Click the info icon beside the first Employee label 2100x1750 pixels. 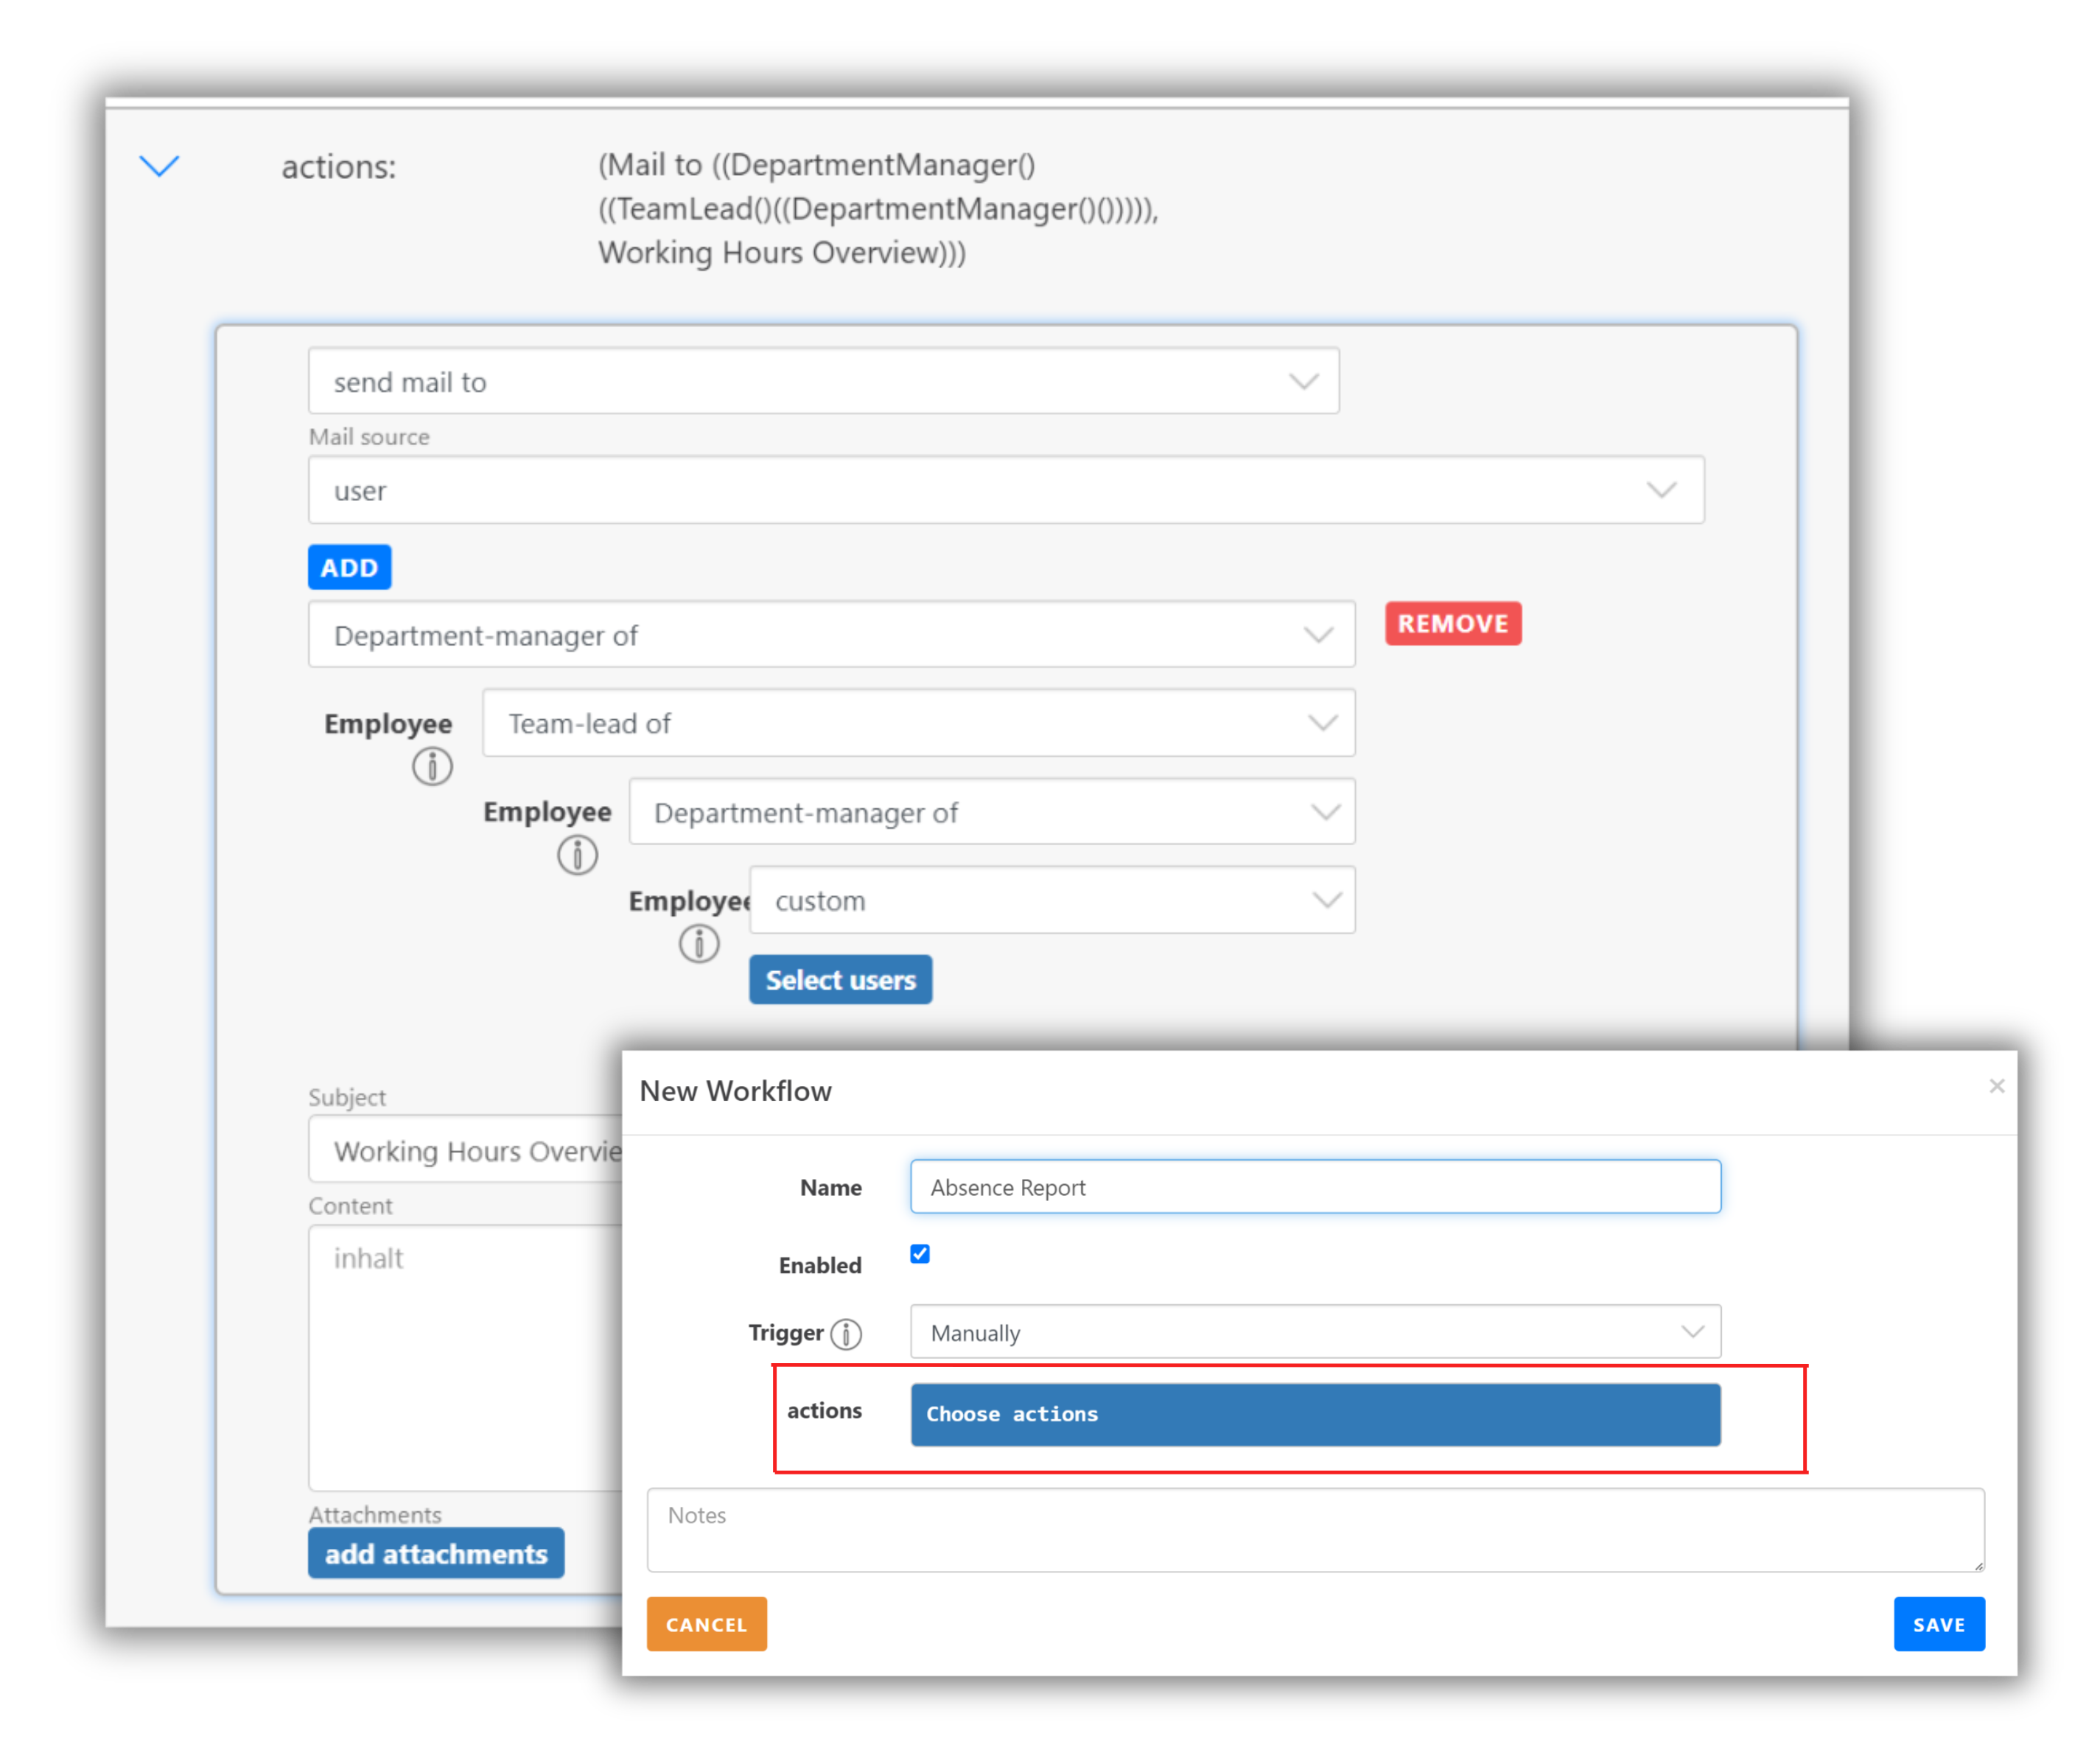[433, 766]
